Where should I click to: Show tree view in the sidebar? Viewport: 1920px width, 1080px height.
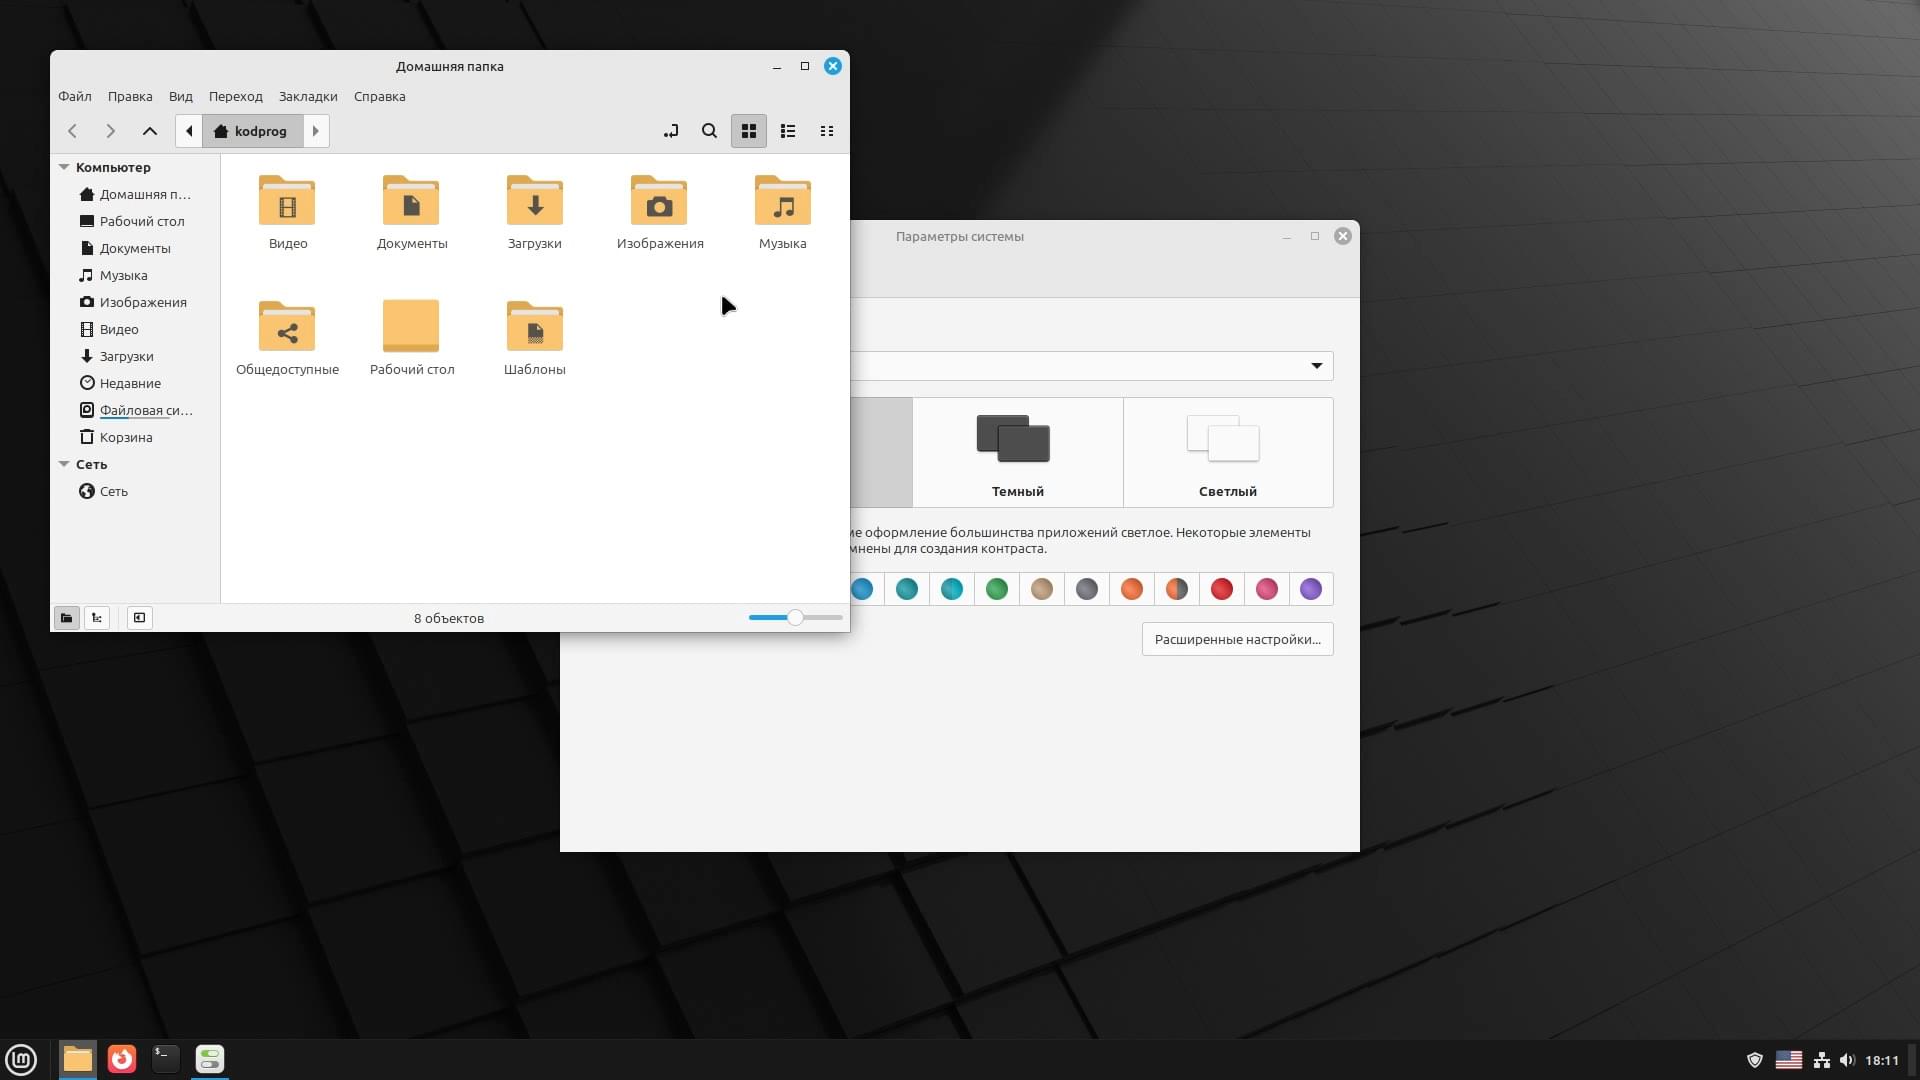[x=97, y=618]
